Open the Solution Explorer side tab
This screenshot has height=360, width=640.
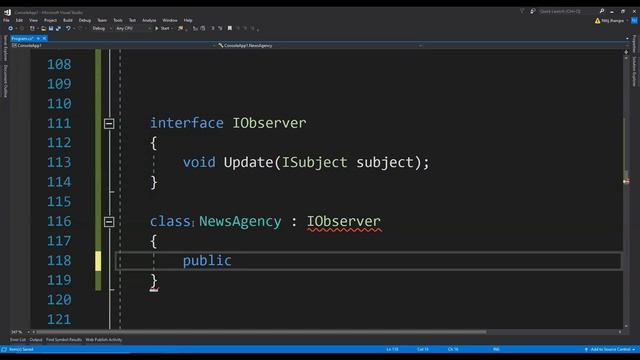coord(634,71)
